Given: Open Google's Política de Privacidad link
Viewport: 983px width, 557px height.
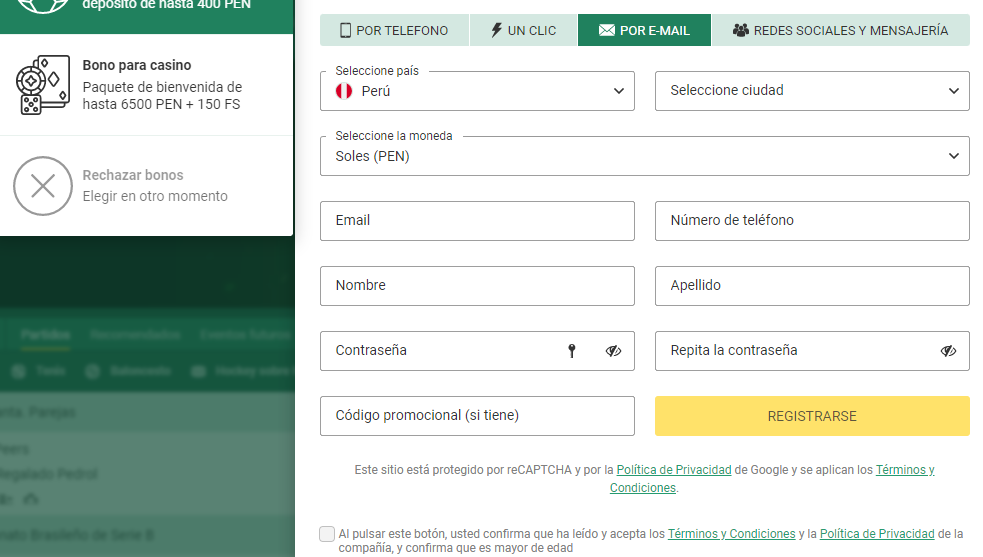Looking at the screenshot, I should [x=674, y=470].
